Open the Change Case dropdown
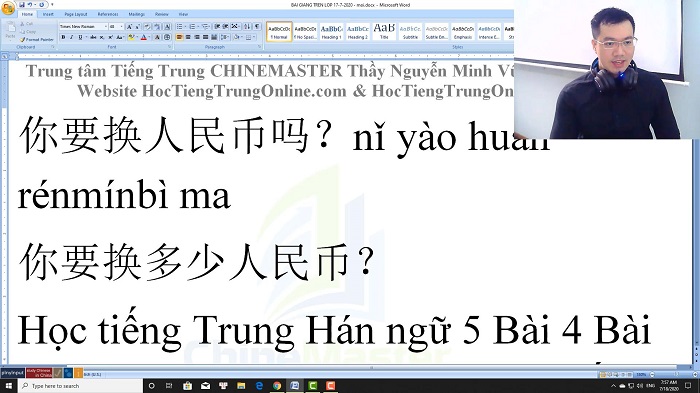Screen dimensions: 700x393 pyautogui.click(x=120, y=38)
